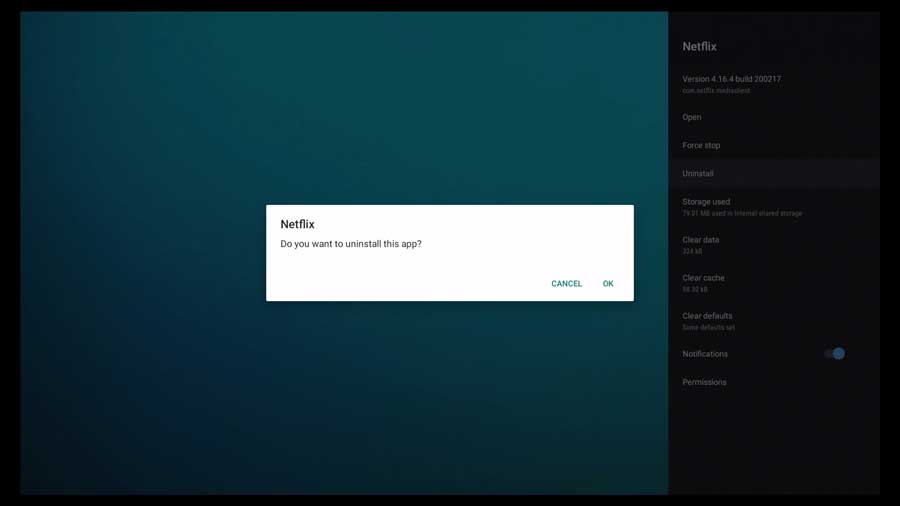
Task: Confirm uninstall with the OK button
Action: click(608, 283)
